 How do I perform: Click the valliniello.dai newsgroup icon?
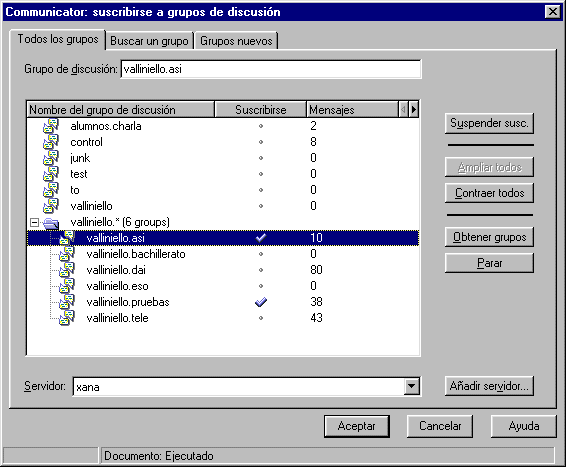(x=67, y=270)
